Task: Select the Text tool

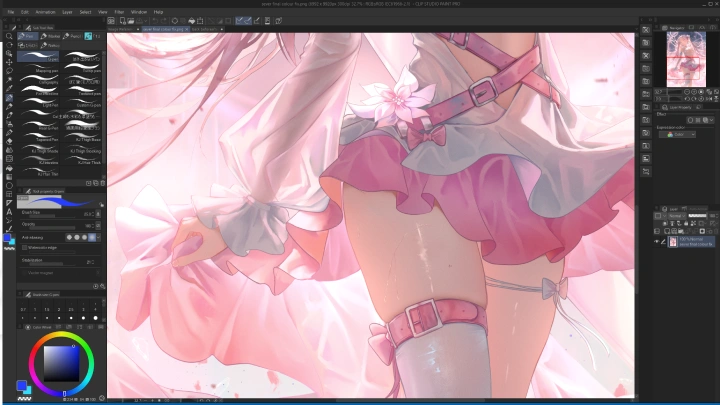Action: (9, 212)
